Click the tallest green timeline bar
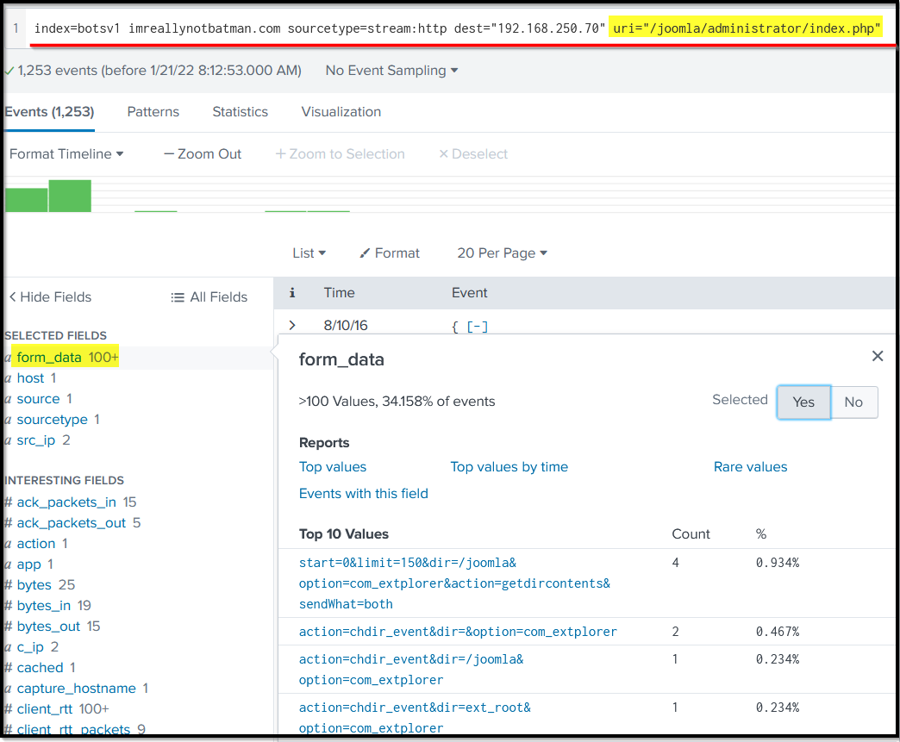Viewport: 900px width, 742px height. tap(69, 196)
